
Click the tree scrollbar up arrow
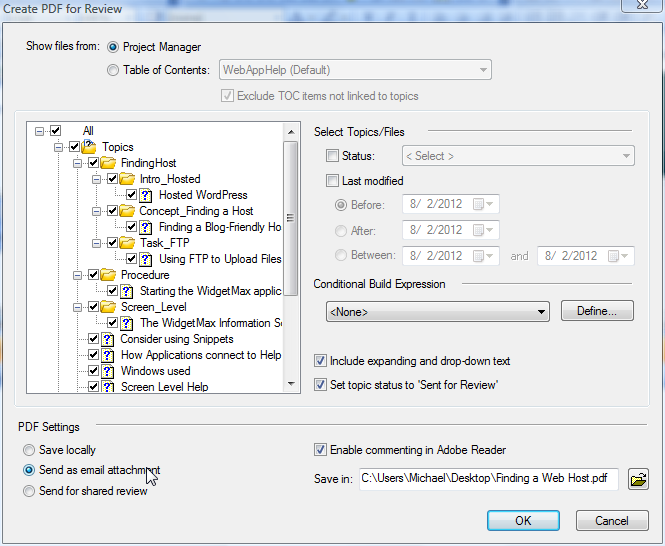291,132
